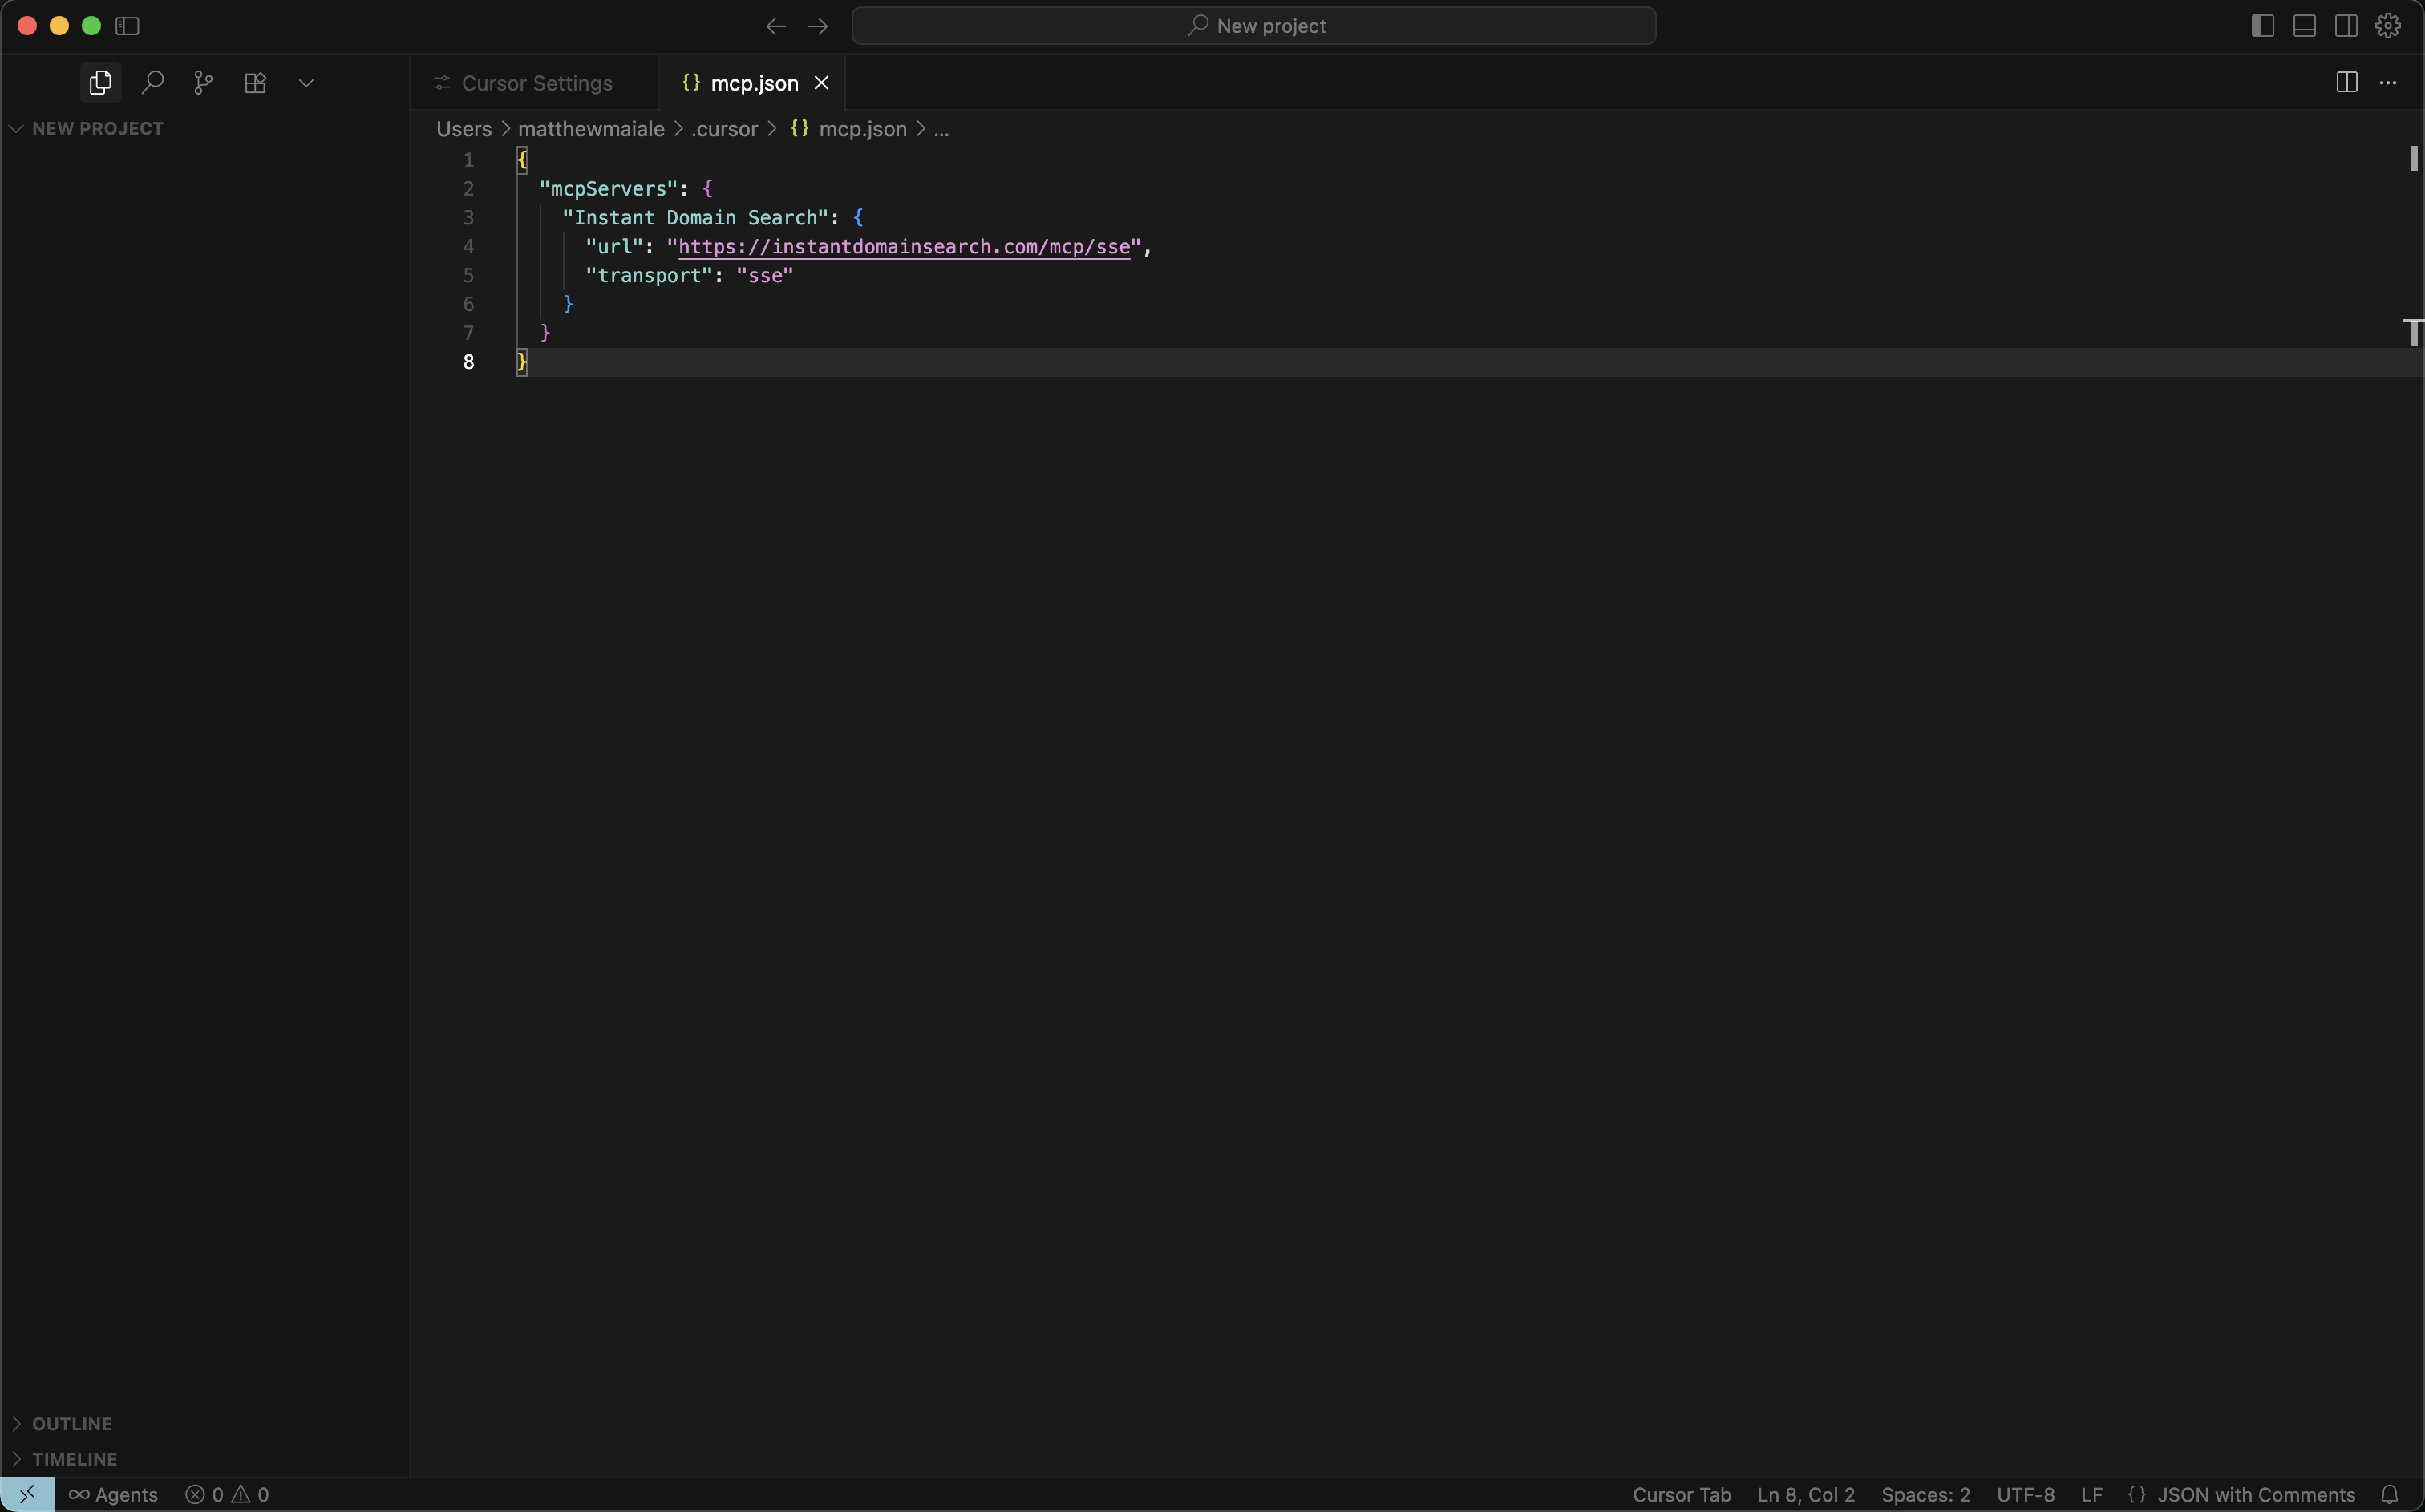The image size is (2425, 1512).
Task: Click the "sse" value on line 5
Action: click(x=764, y=276)
